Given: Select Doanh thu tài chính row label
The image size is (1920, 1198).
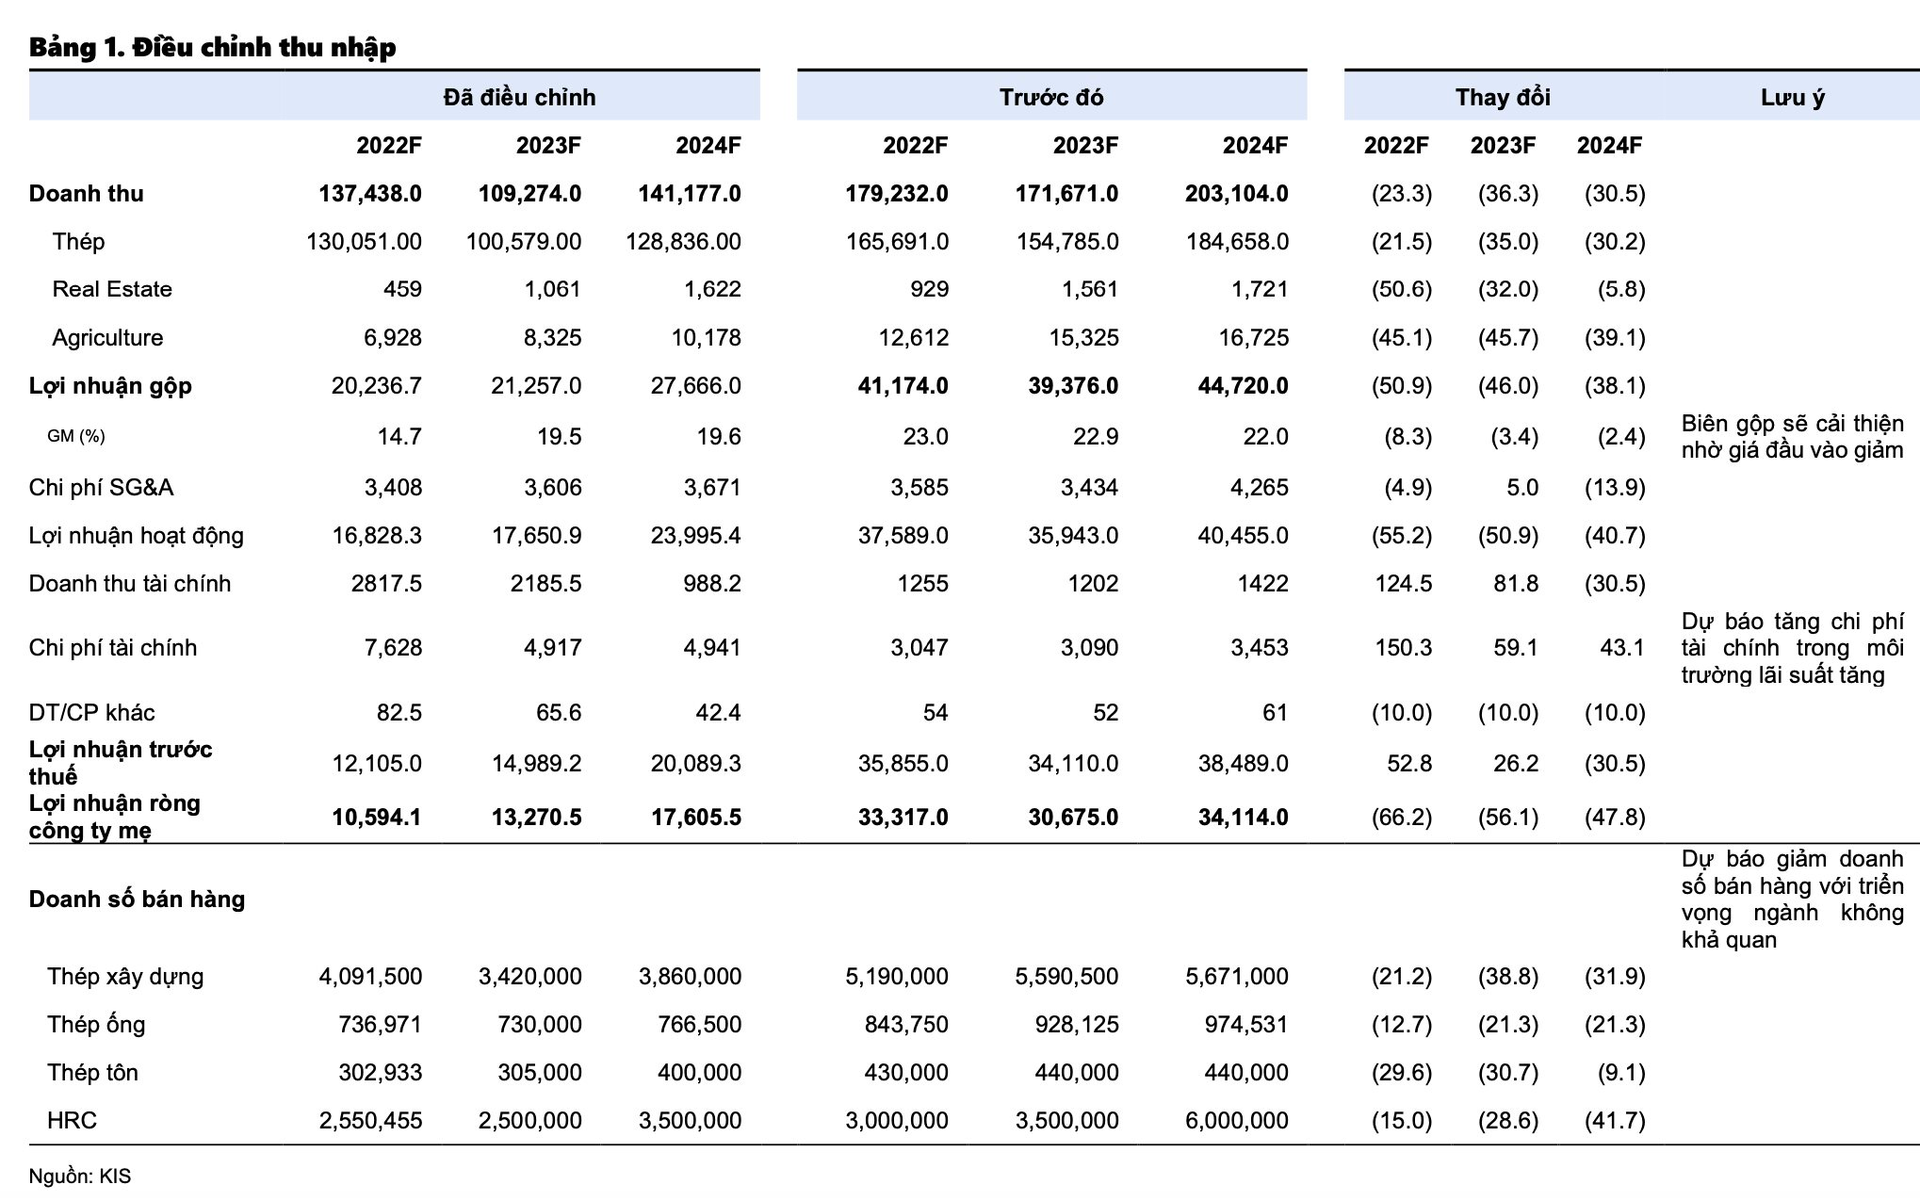Looking at the screenshot, I should pos(130,583).
